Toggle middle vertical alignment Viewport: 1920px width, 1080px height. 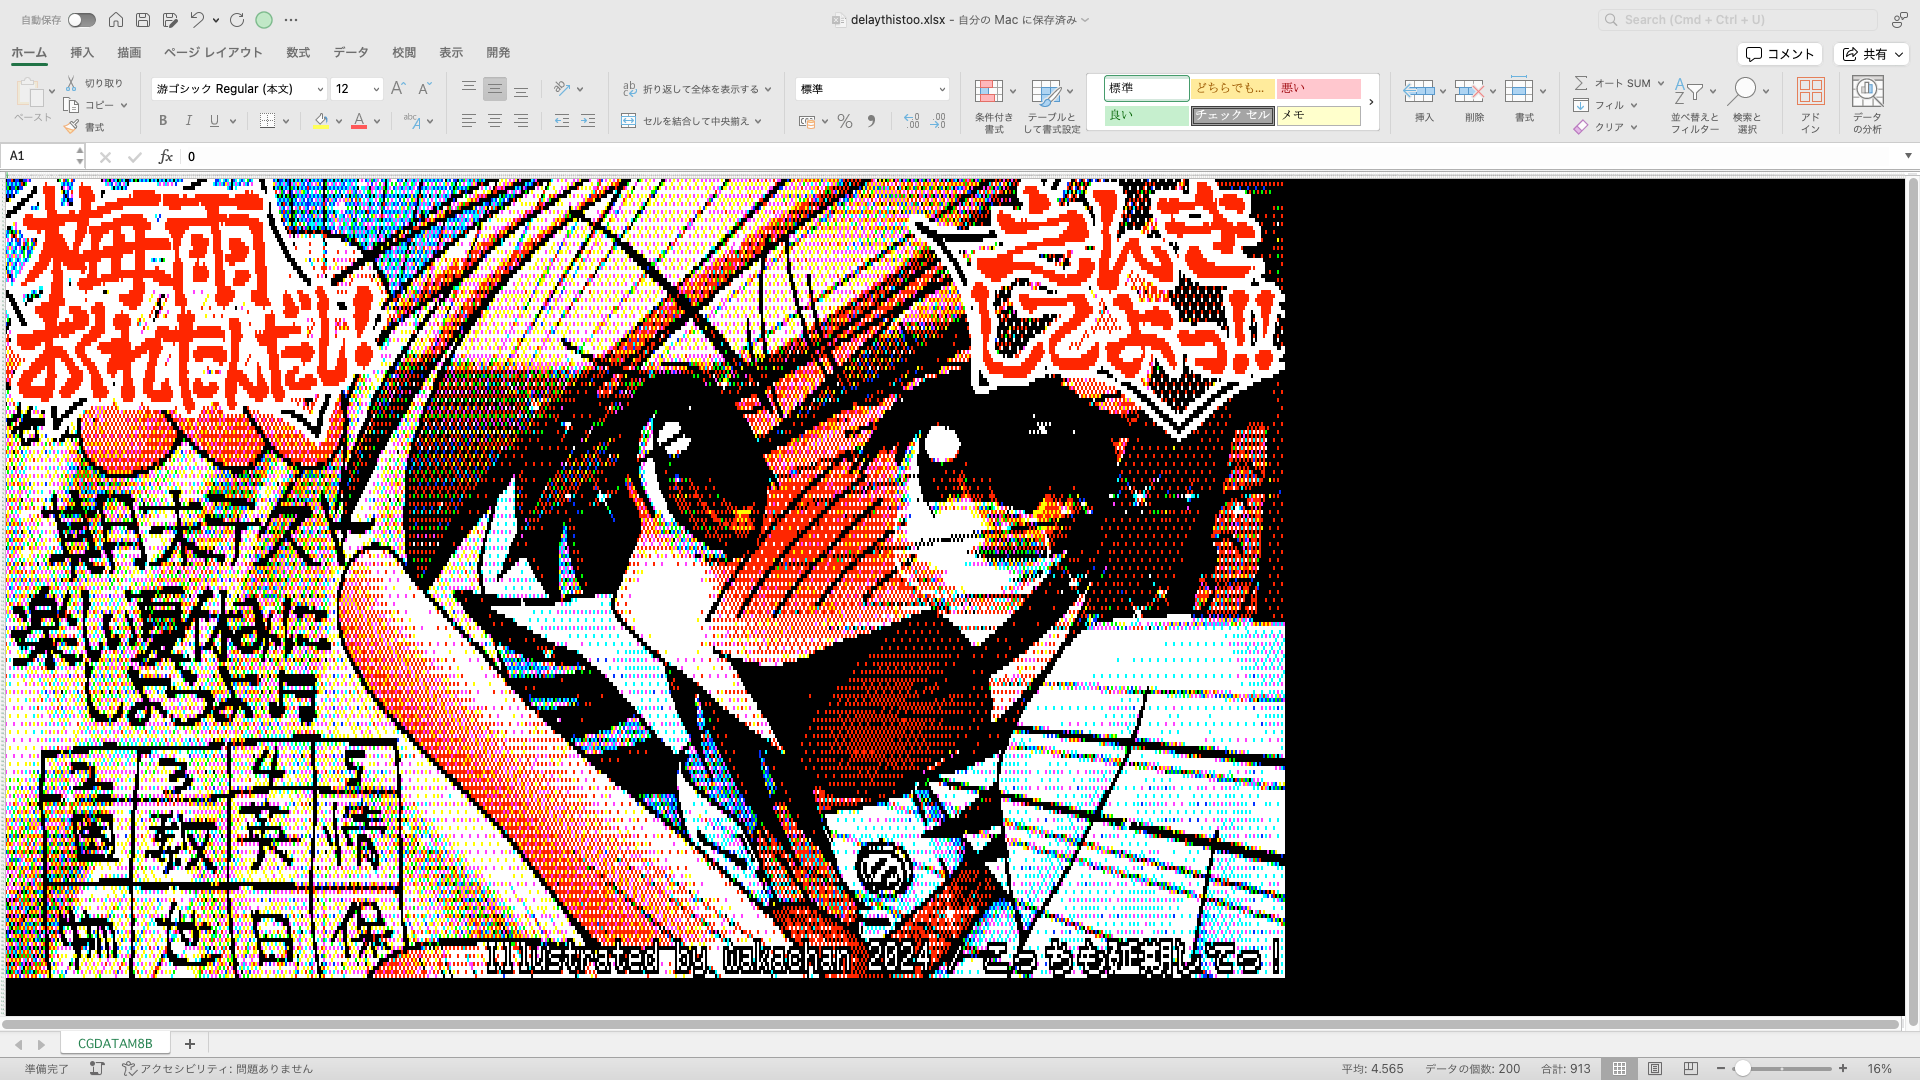click(495, 89)
